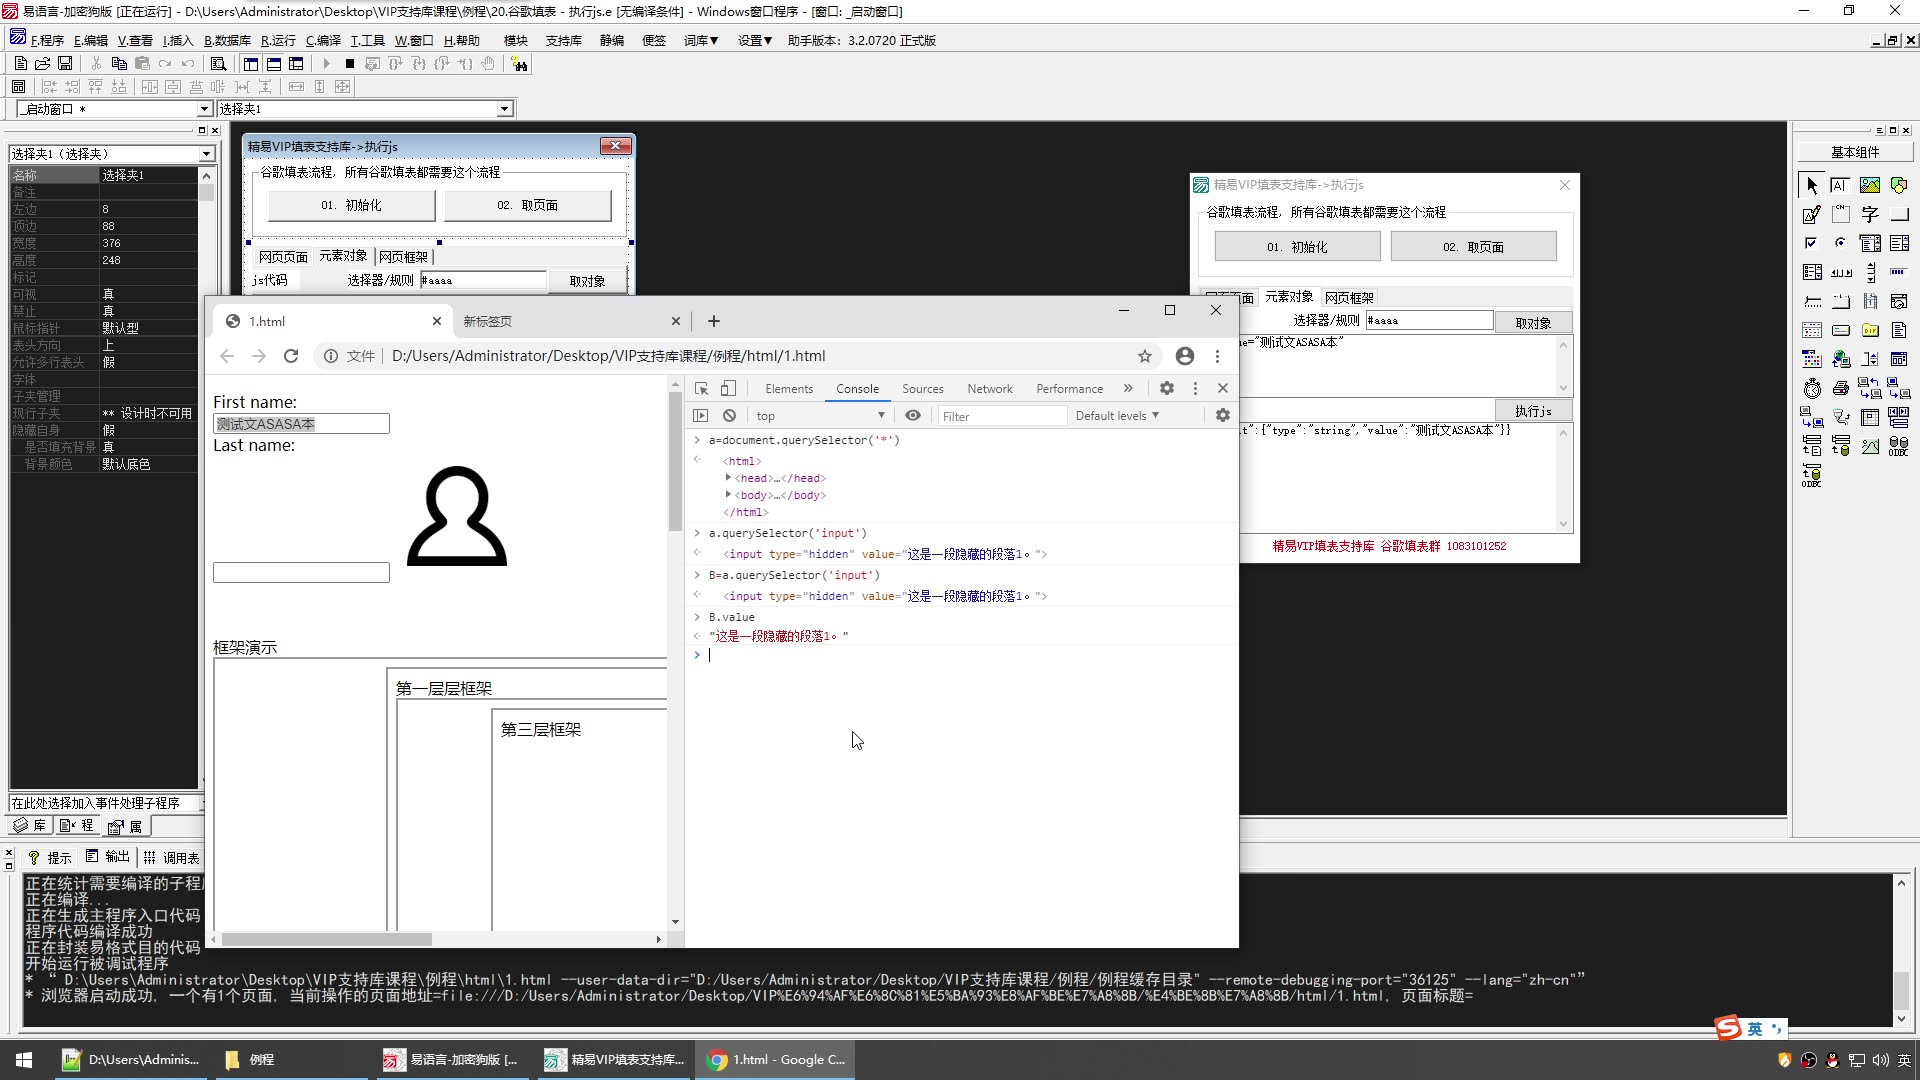Open the Default levels dropdown
This screenshot has width=1920, height=1080.
(x=1117, y=415)
